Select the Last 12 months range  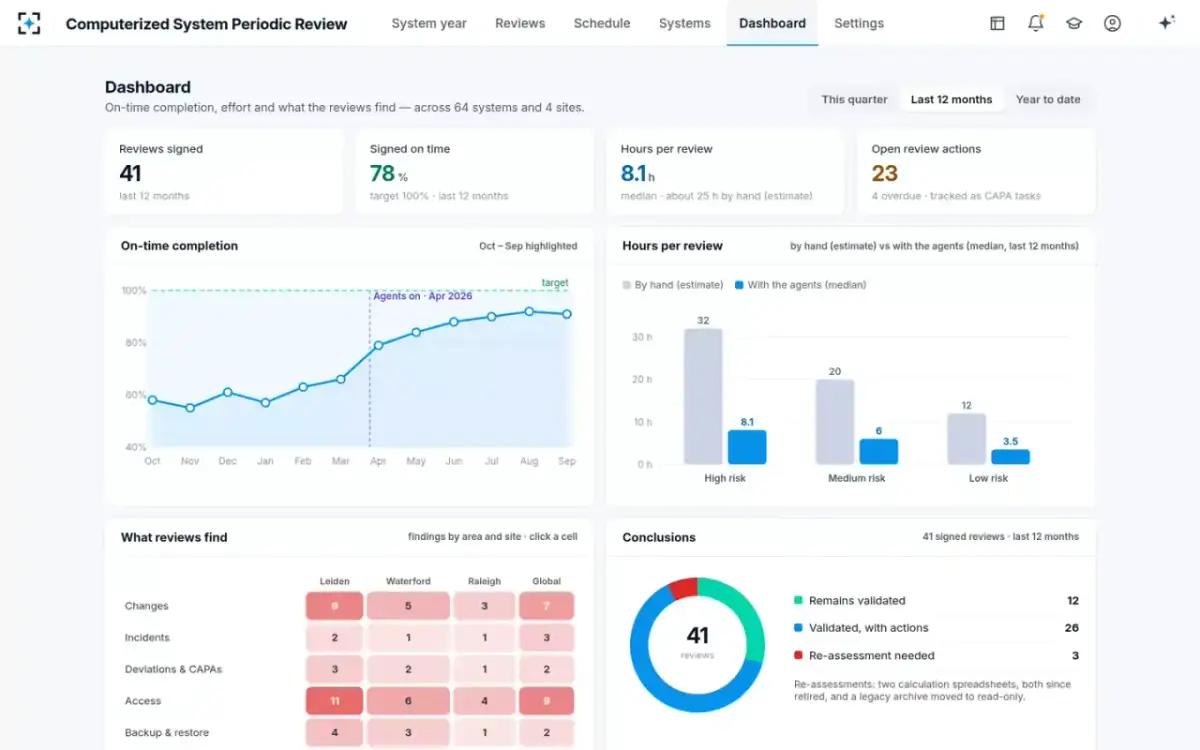[951, 99]
